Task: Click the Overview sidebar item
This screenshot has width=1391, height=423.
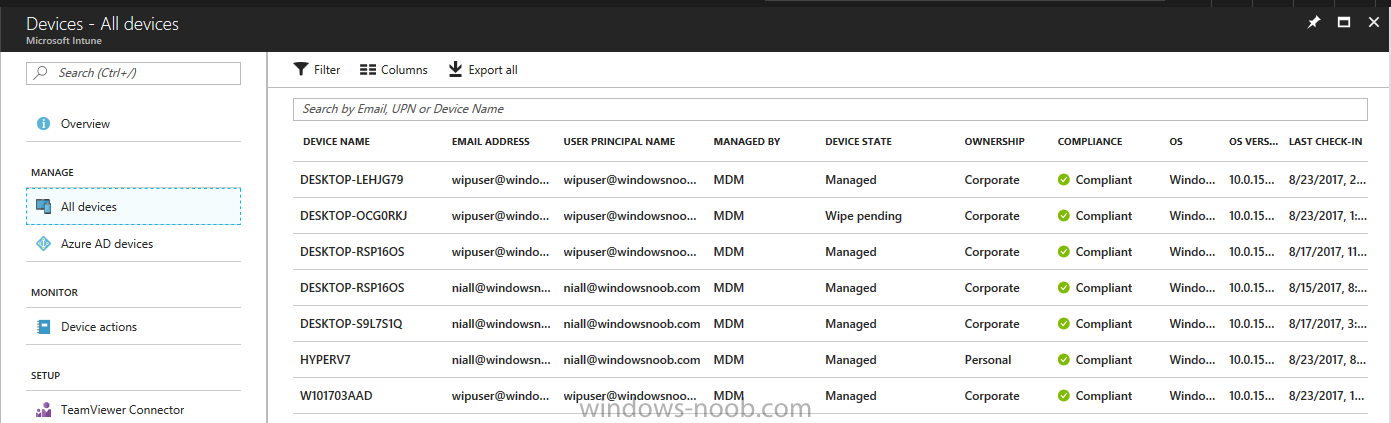Action: pyautogui.click(x=134, y=124)
